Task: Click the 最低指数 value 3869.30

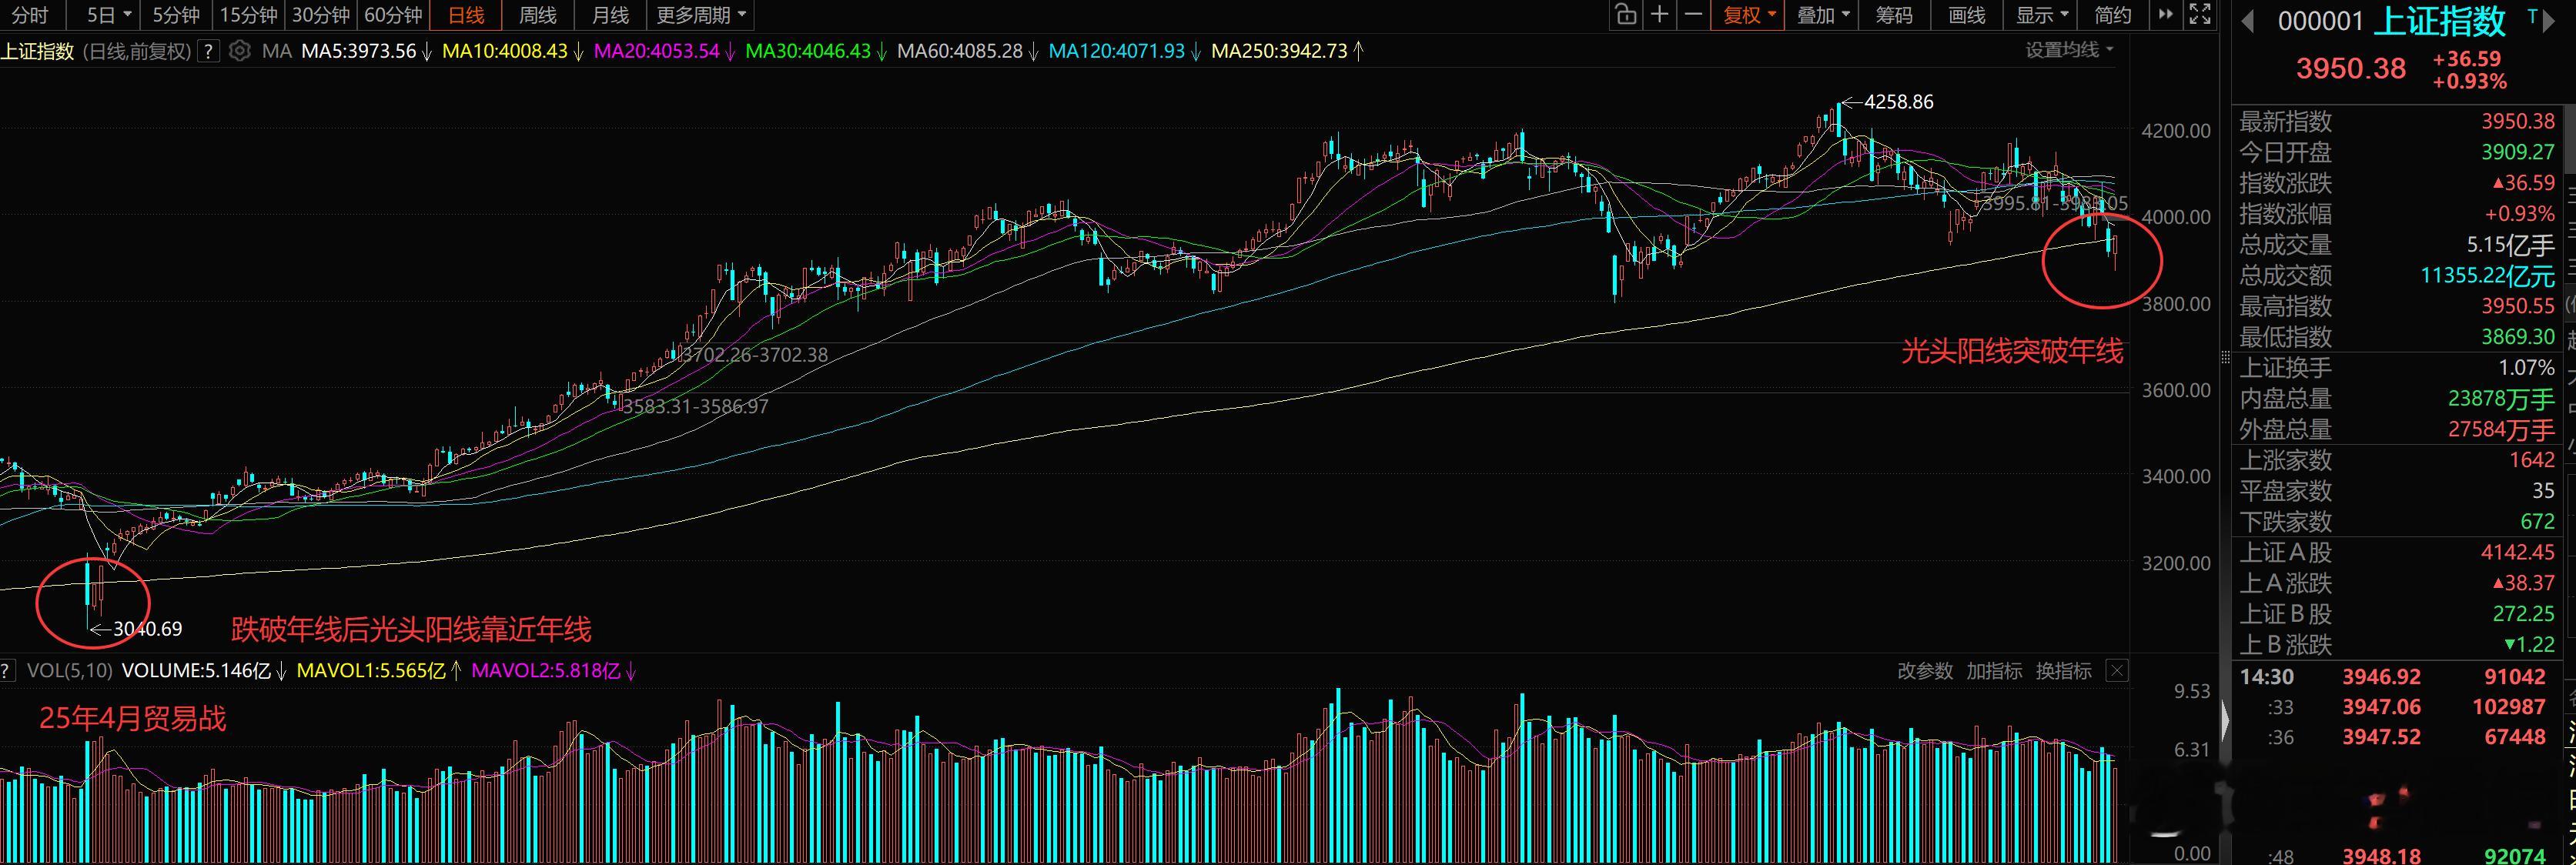Action: click(2517, 337)
